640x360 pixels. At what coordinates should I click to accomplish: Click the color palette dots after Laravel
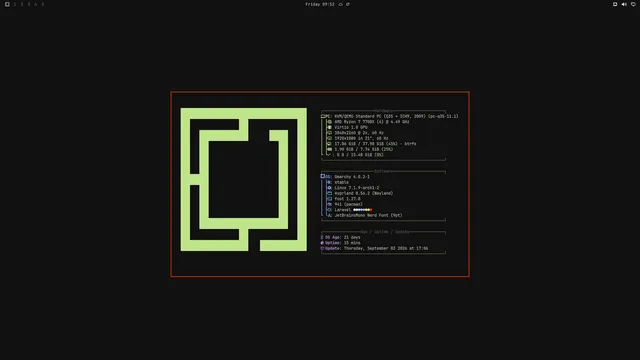pos(362,210)
